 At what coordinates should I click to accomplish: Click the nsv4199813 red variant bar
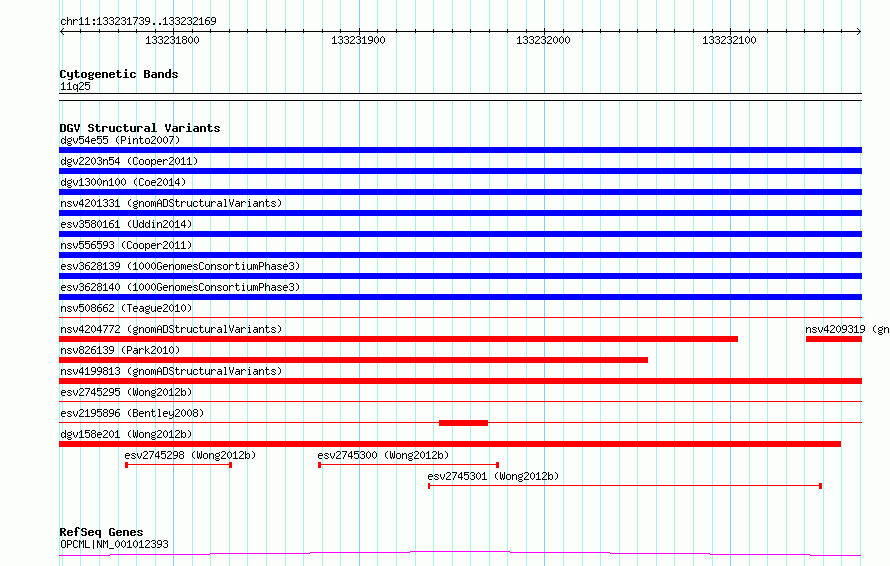tap(460, 381)
